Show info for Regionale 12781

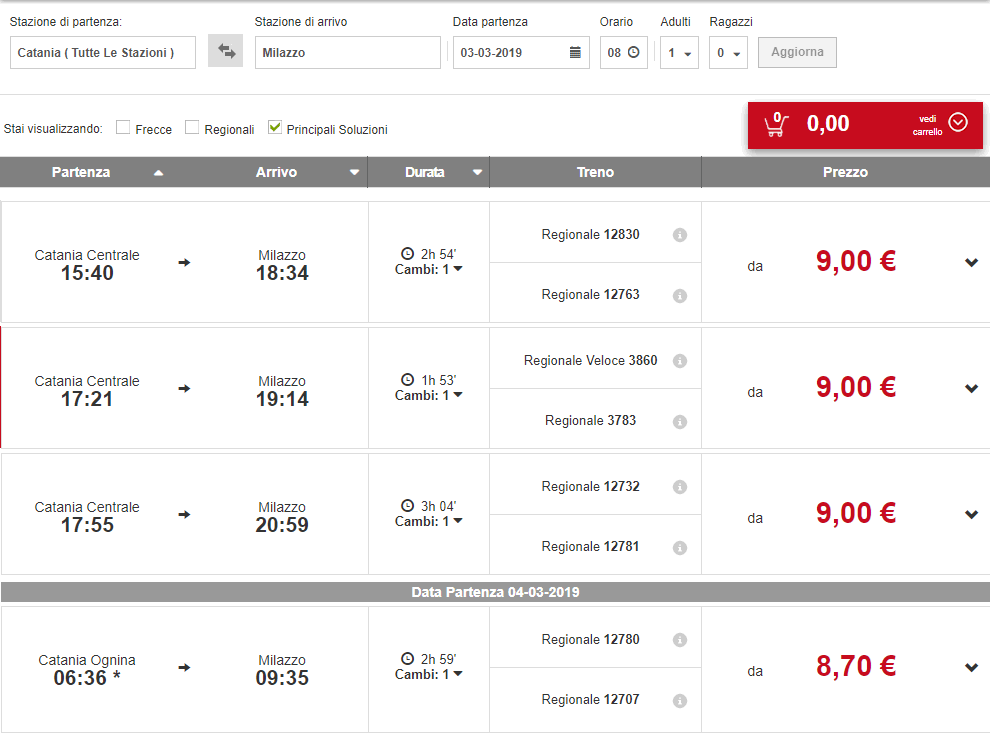(680, 547)
